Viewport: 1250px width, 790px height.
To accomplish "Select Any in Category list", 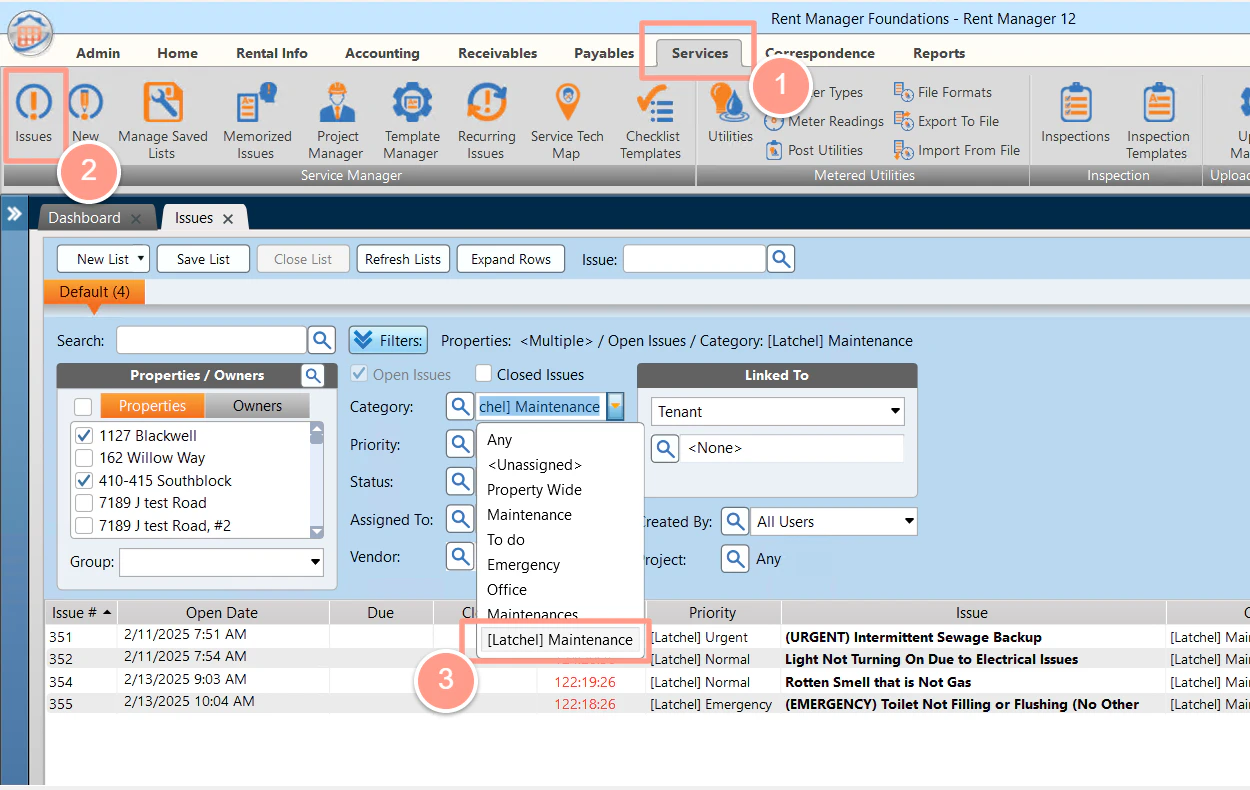I will (500, 440).
